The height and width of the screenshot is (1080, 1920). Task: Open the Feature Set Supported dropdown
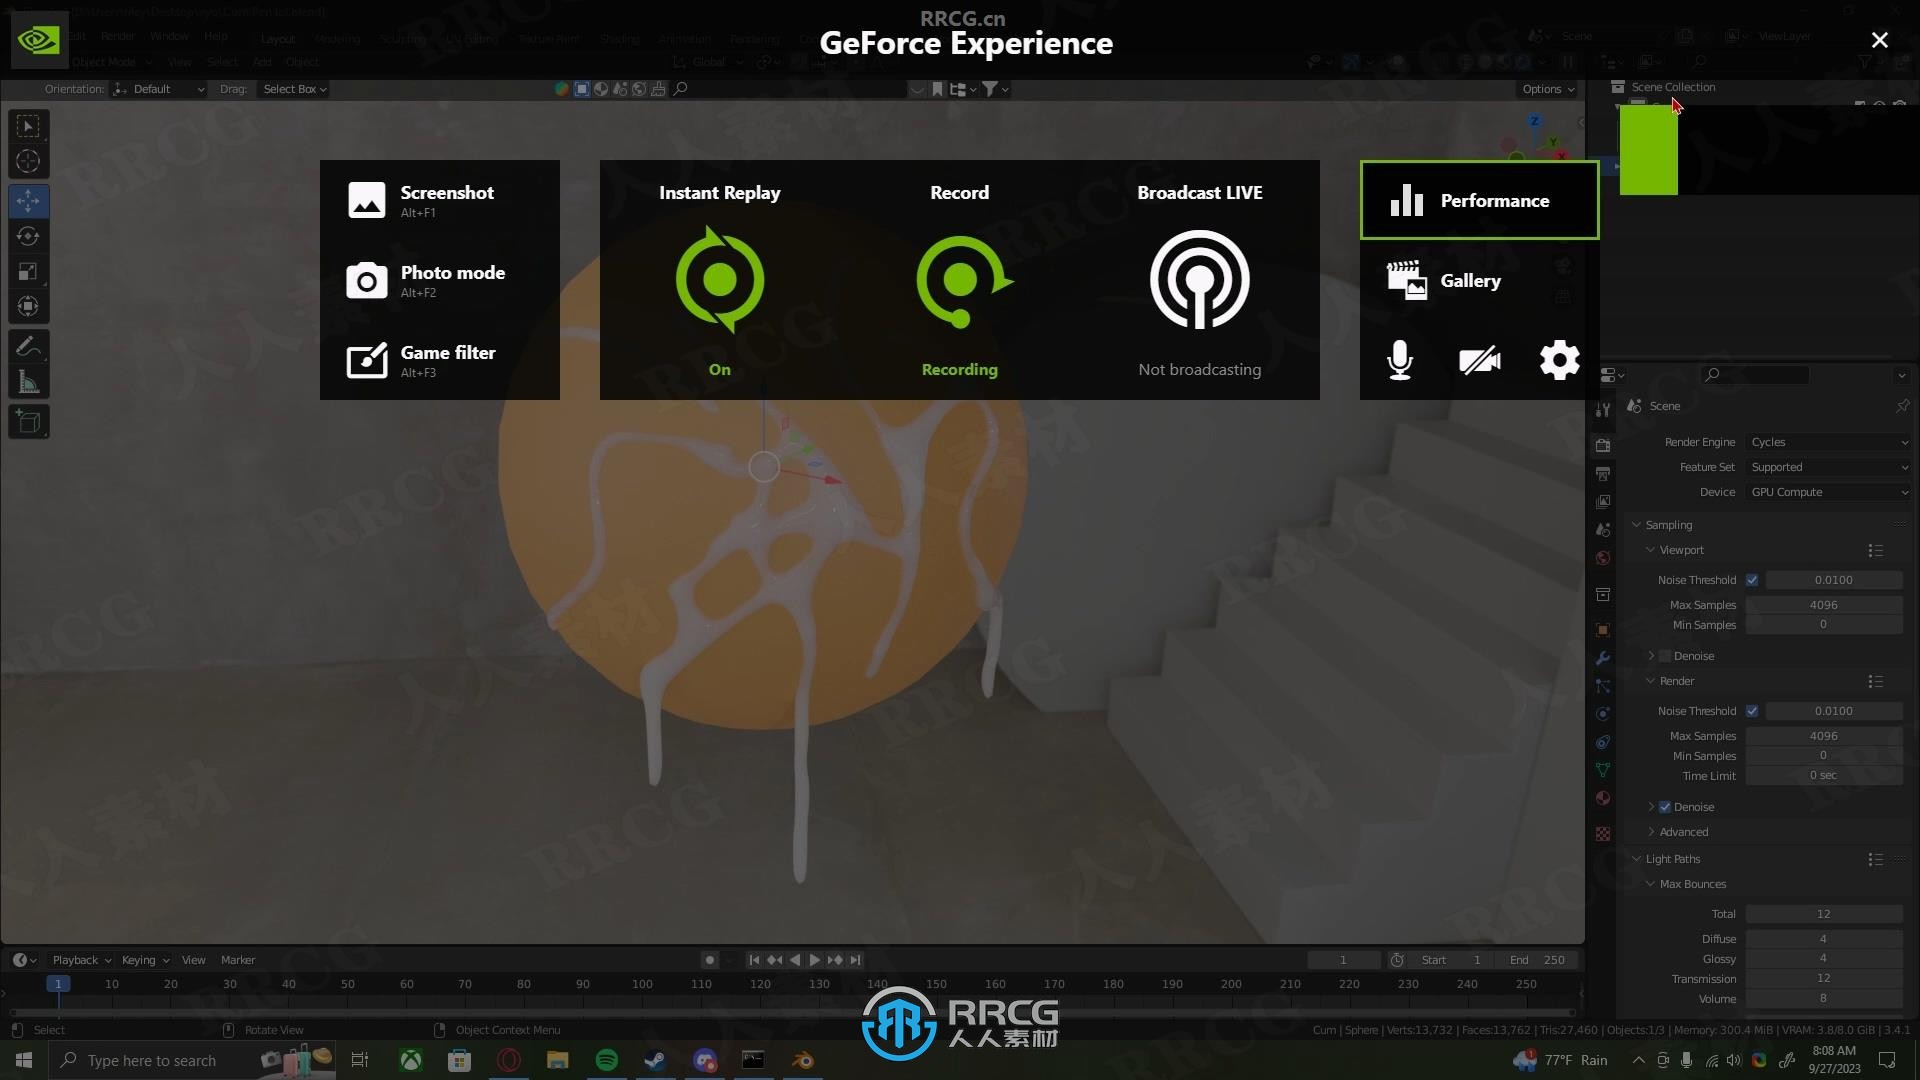click(1828, 467)
